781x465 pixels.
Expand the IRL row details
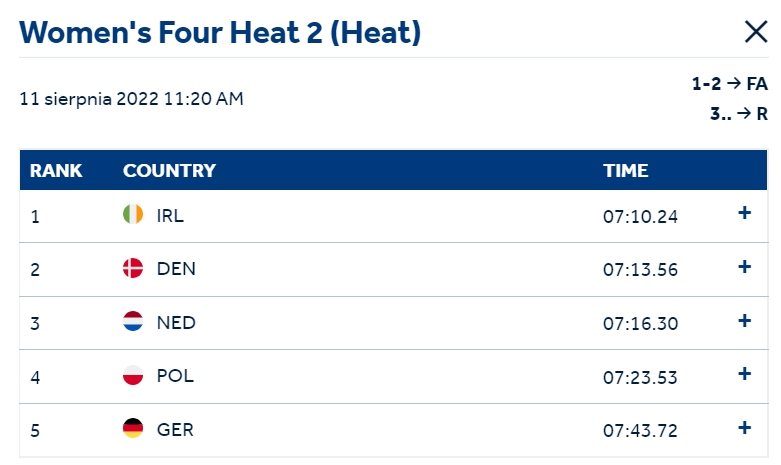(745, 213)
